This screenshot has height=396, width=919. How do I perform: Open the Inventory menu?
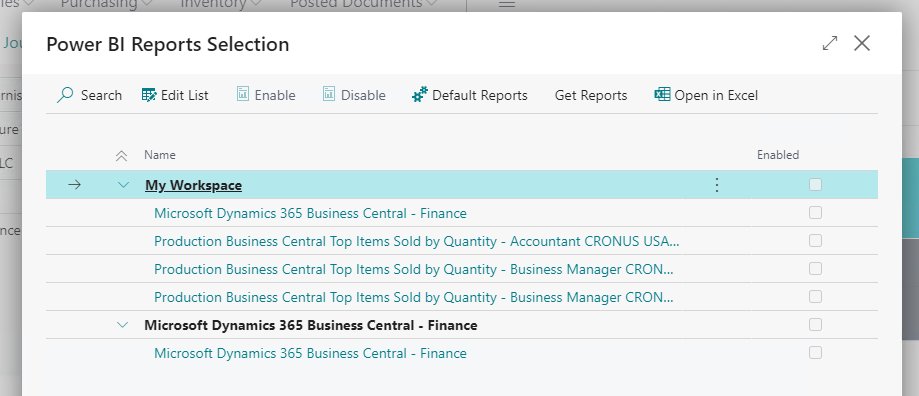(219, 4)
